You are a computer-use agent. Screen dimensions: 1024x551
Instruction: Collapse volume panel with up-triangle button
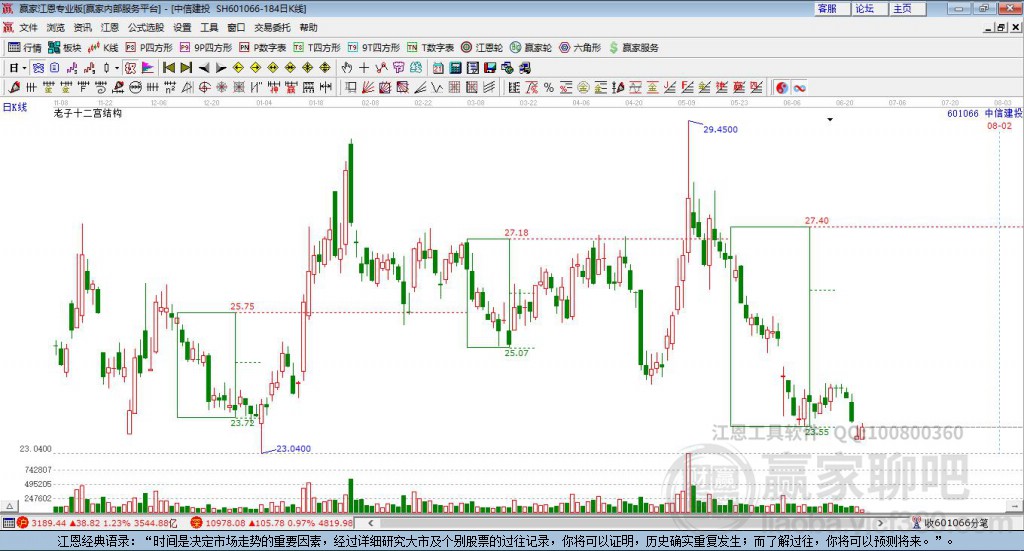pyautogui.click(x=9, y=506)
